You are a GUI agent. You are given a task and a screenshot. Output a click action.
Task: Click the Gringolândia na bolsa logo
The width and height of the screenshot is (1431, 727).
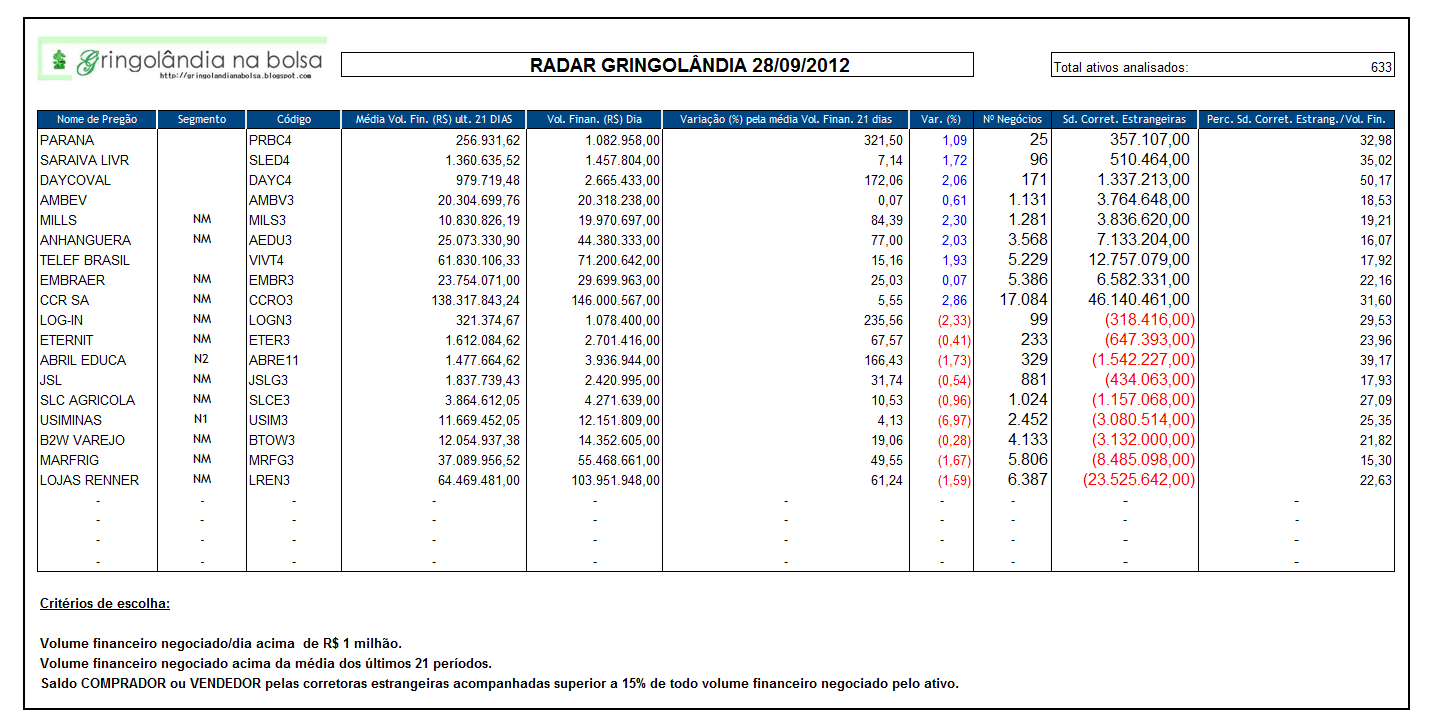tap(182, 59)
